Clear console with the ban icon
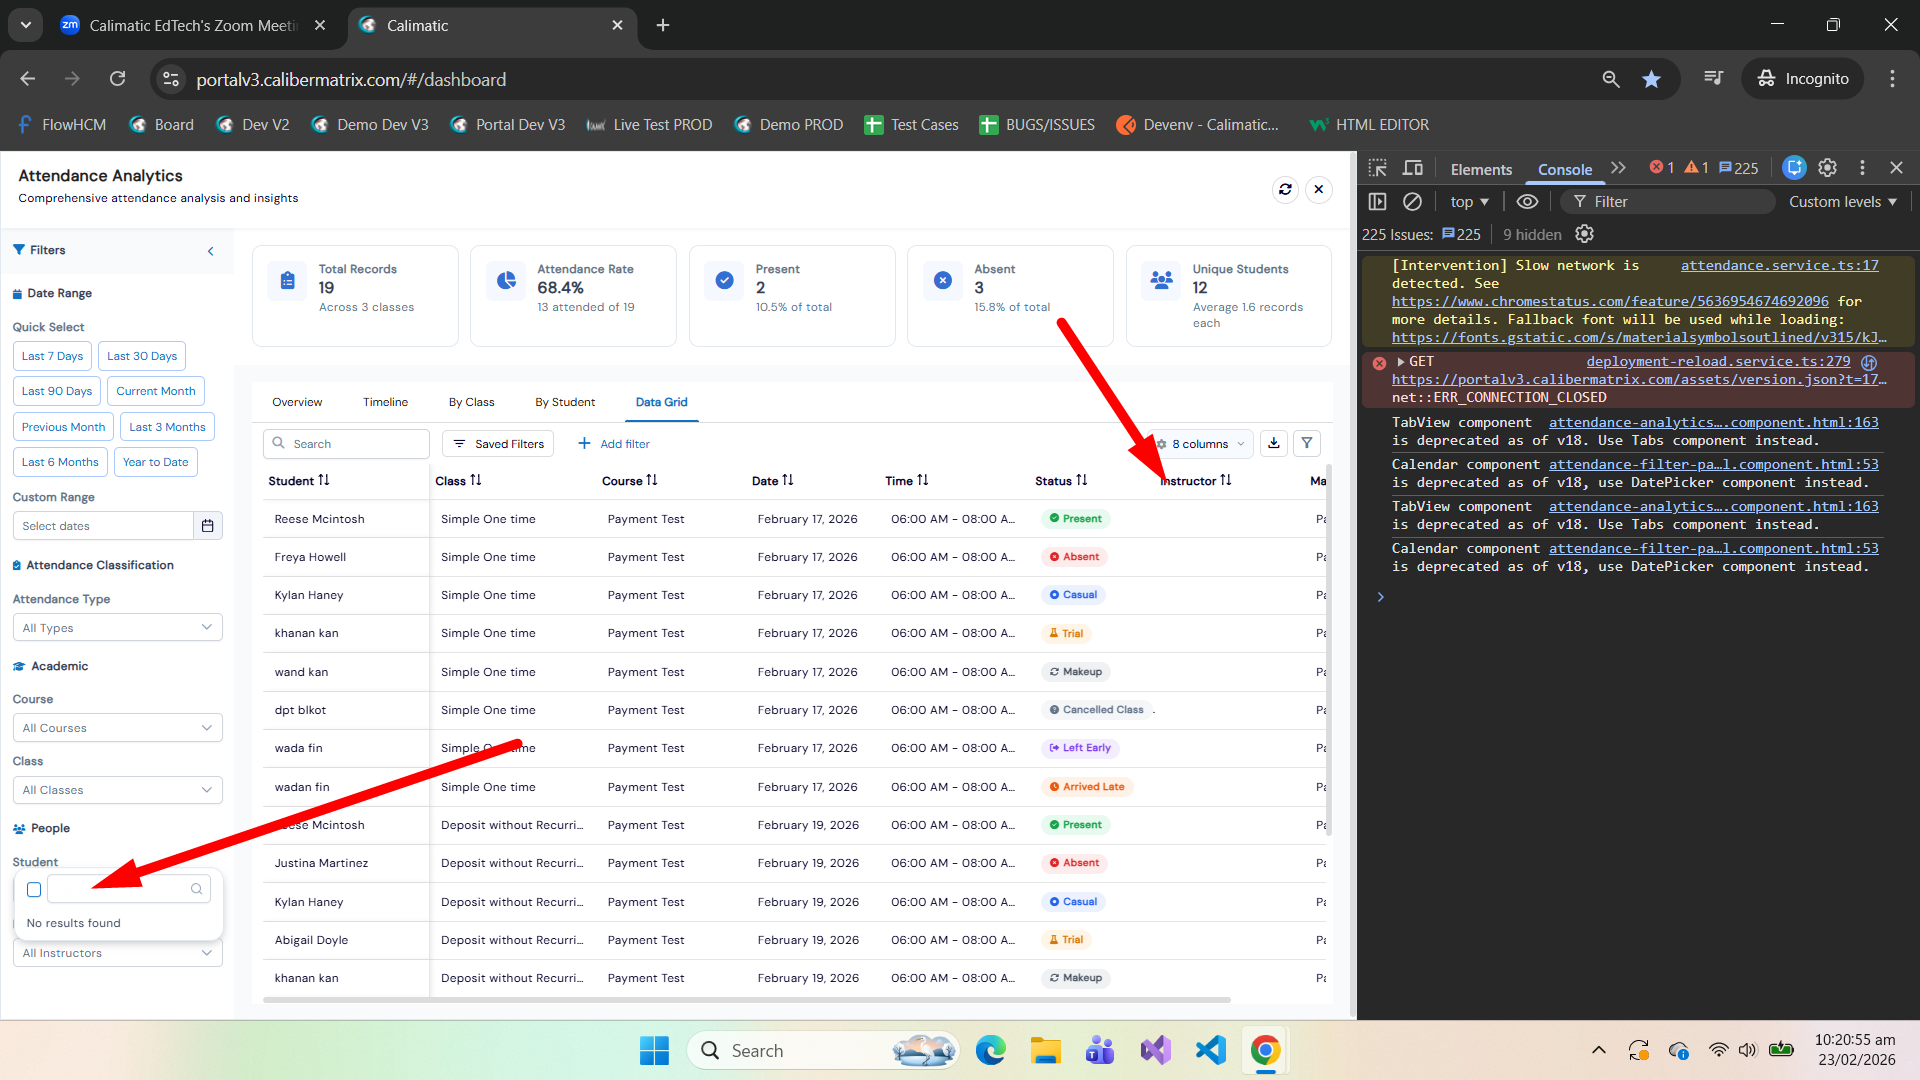The height and width of the screenshot is (1080, 1920). [1412, 202]
